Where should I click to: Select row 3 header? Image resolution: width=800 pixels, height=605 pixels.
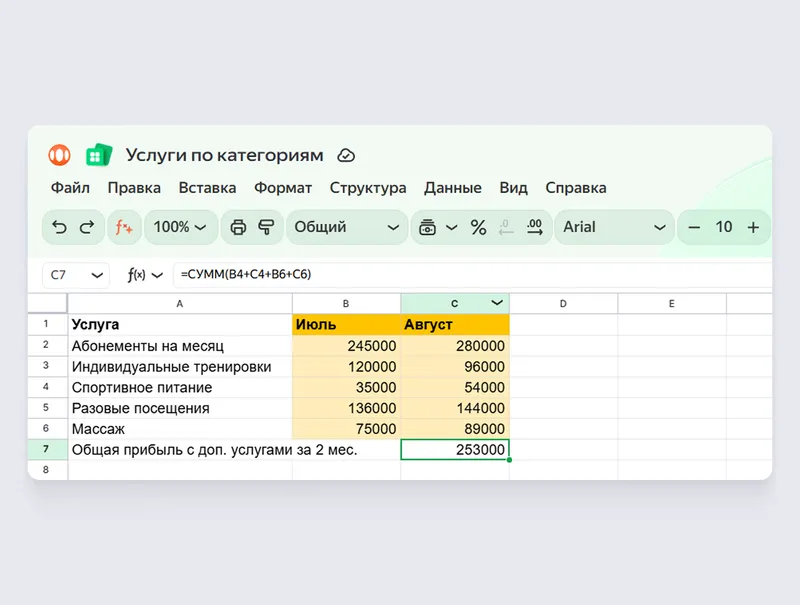(46, 366)
